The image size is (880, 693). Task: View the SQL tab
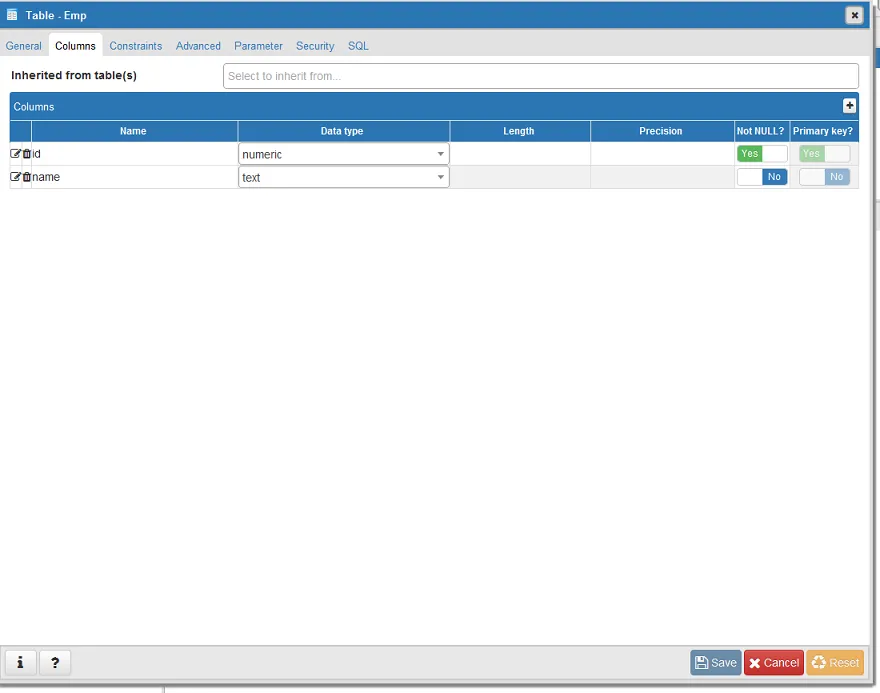click(358, 46)
